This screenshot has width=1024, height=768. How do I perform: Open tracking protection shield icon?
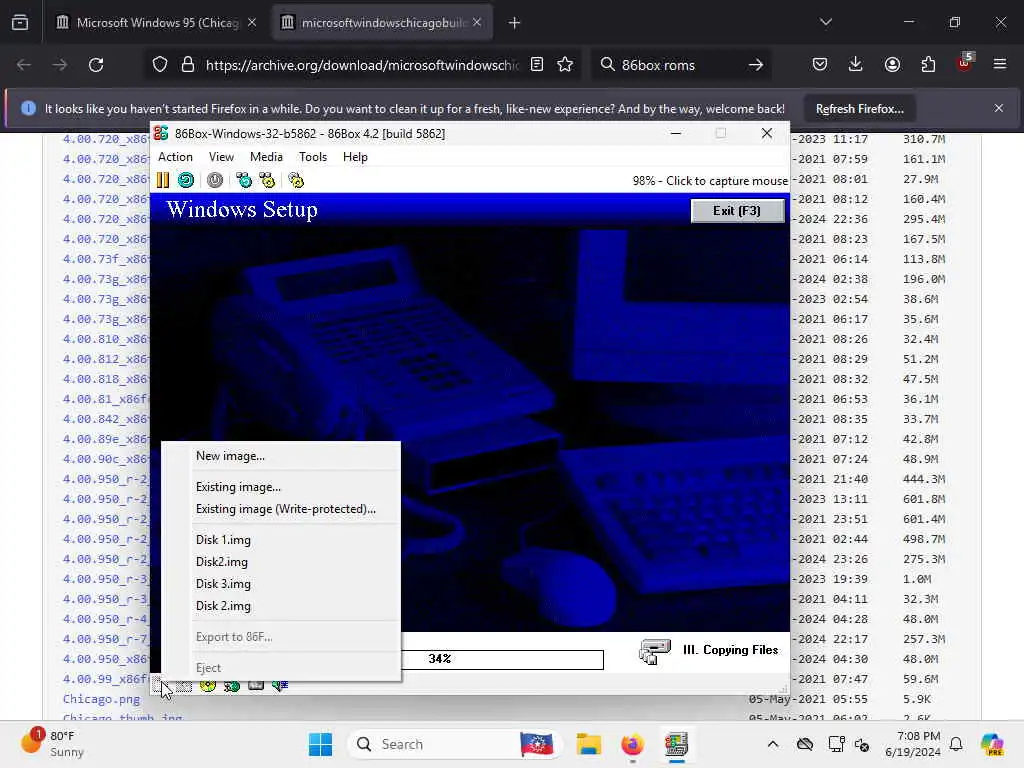tap(160, 65)
